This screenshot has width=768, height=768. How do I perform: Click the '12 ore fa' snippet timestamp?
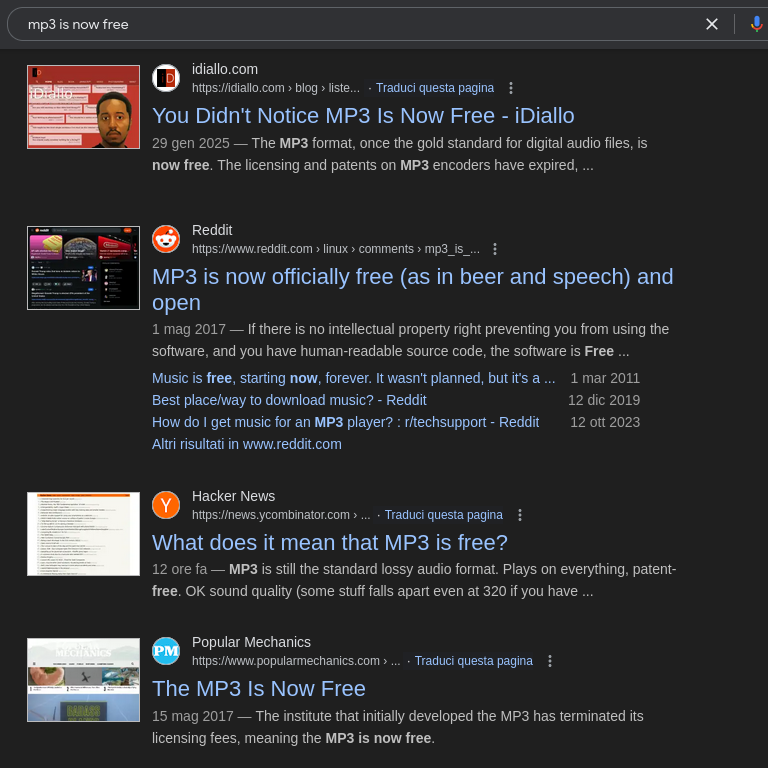pos(180,569)
